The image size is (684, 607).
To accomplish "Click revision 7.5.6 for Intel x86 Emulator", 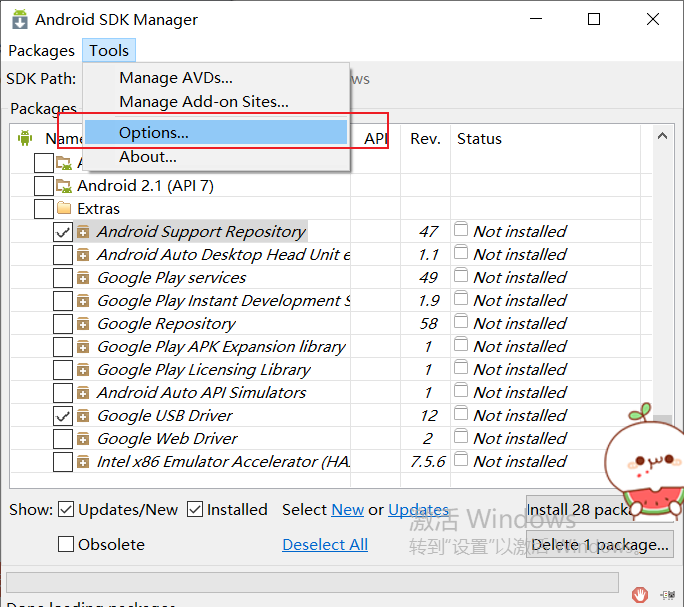I will point(428,462).
